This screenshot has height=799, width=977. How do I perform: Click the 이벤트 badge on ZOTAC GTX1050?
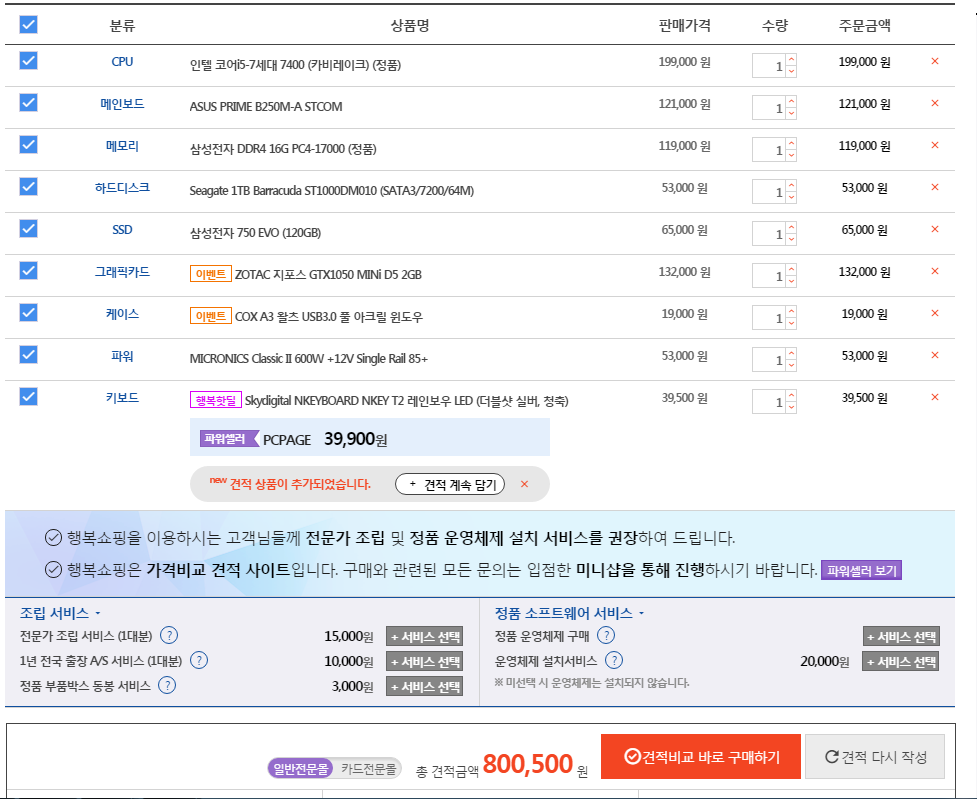211,274
